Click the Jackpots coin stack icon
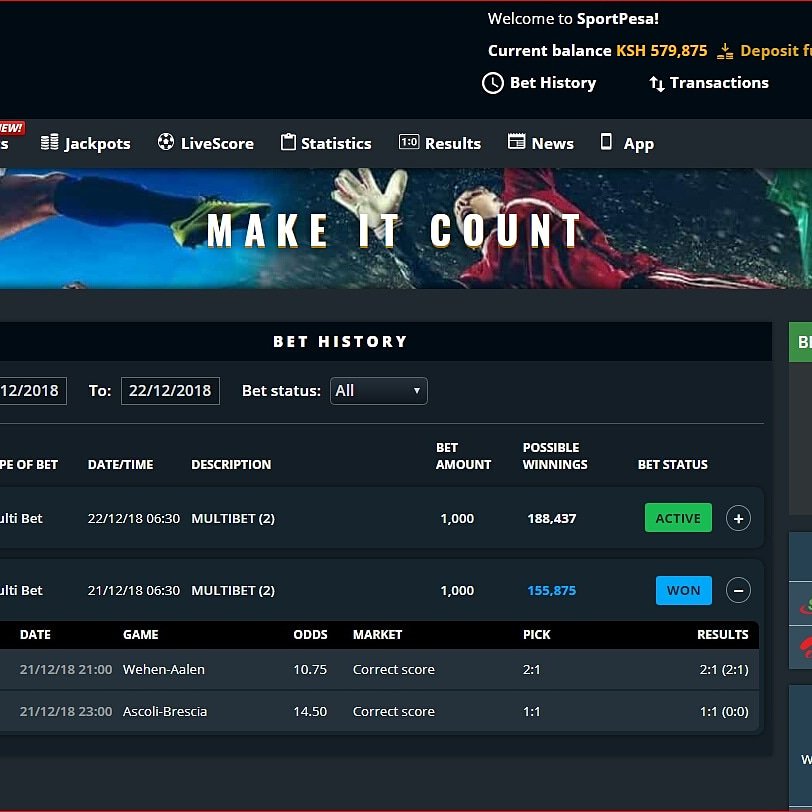The height and width of the screenshot is (812, 812). [x=50, y=142]
